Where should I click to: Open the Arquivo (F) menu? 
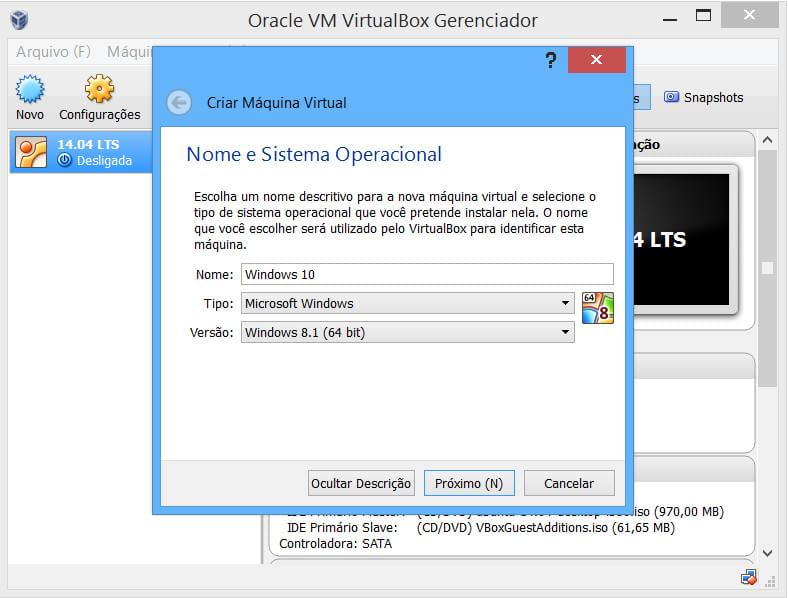coord(53,51)
